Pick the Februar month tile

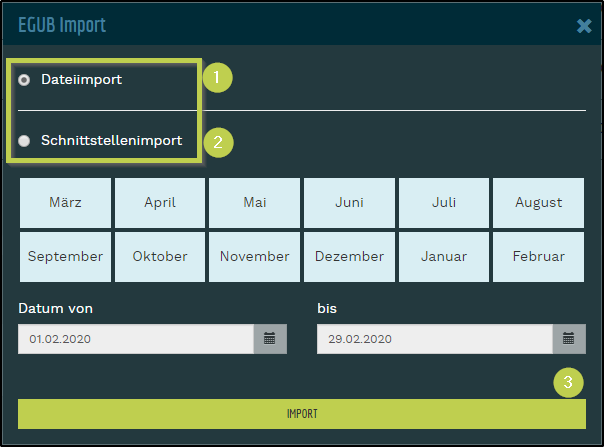(x=538, y=257)
